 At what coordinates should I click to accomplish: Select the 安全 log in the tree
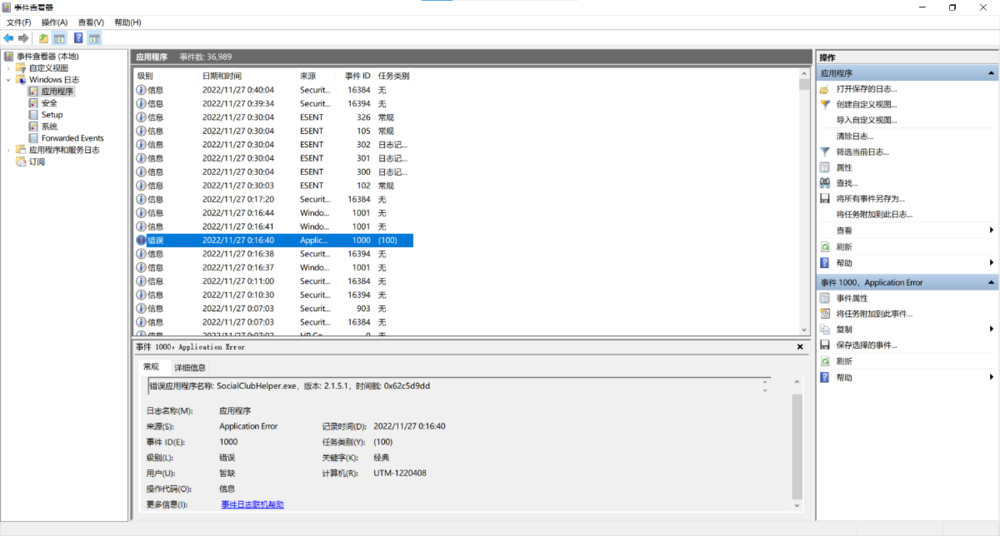[x=49, y=103]
